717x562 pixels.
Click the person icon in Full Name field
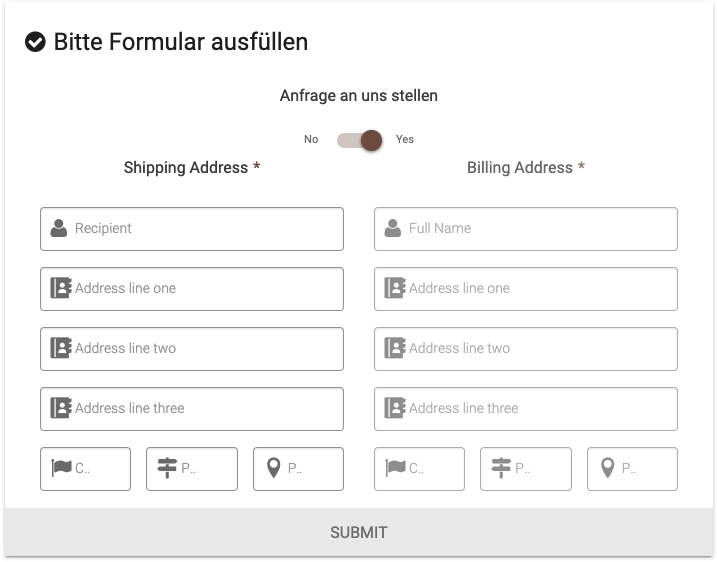coord(393,228)
